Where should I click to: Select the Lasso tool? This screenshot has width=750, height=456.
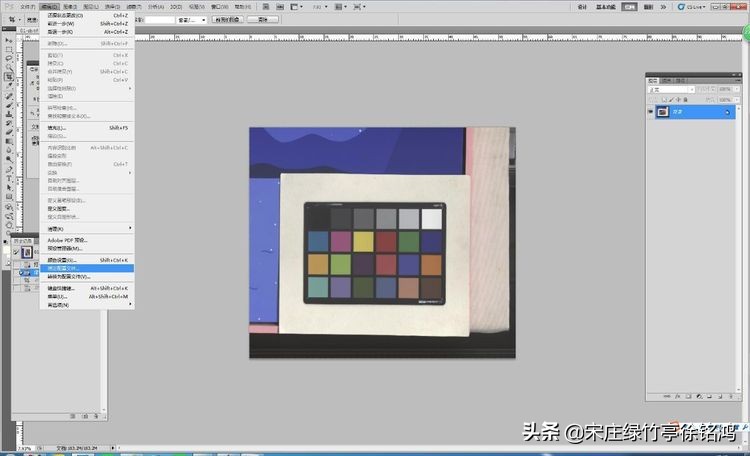pyautogui.click(x=9, y=59)
